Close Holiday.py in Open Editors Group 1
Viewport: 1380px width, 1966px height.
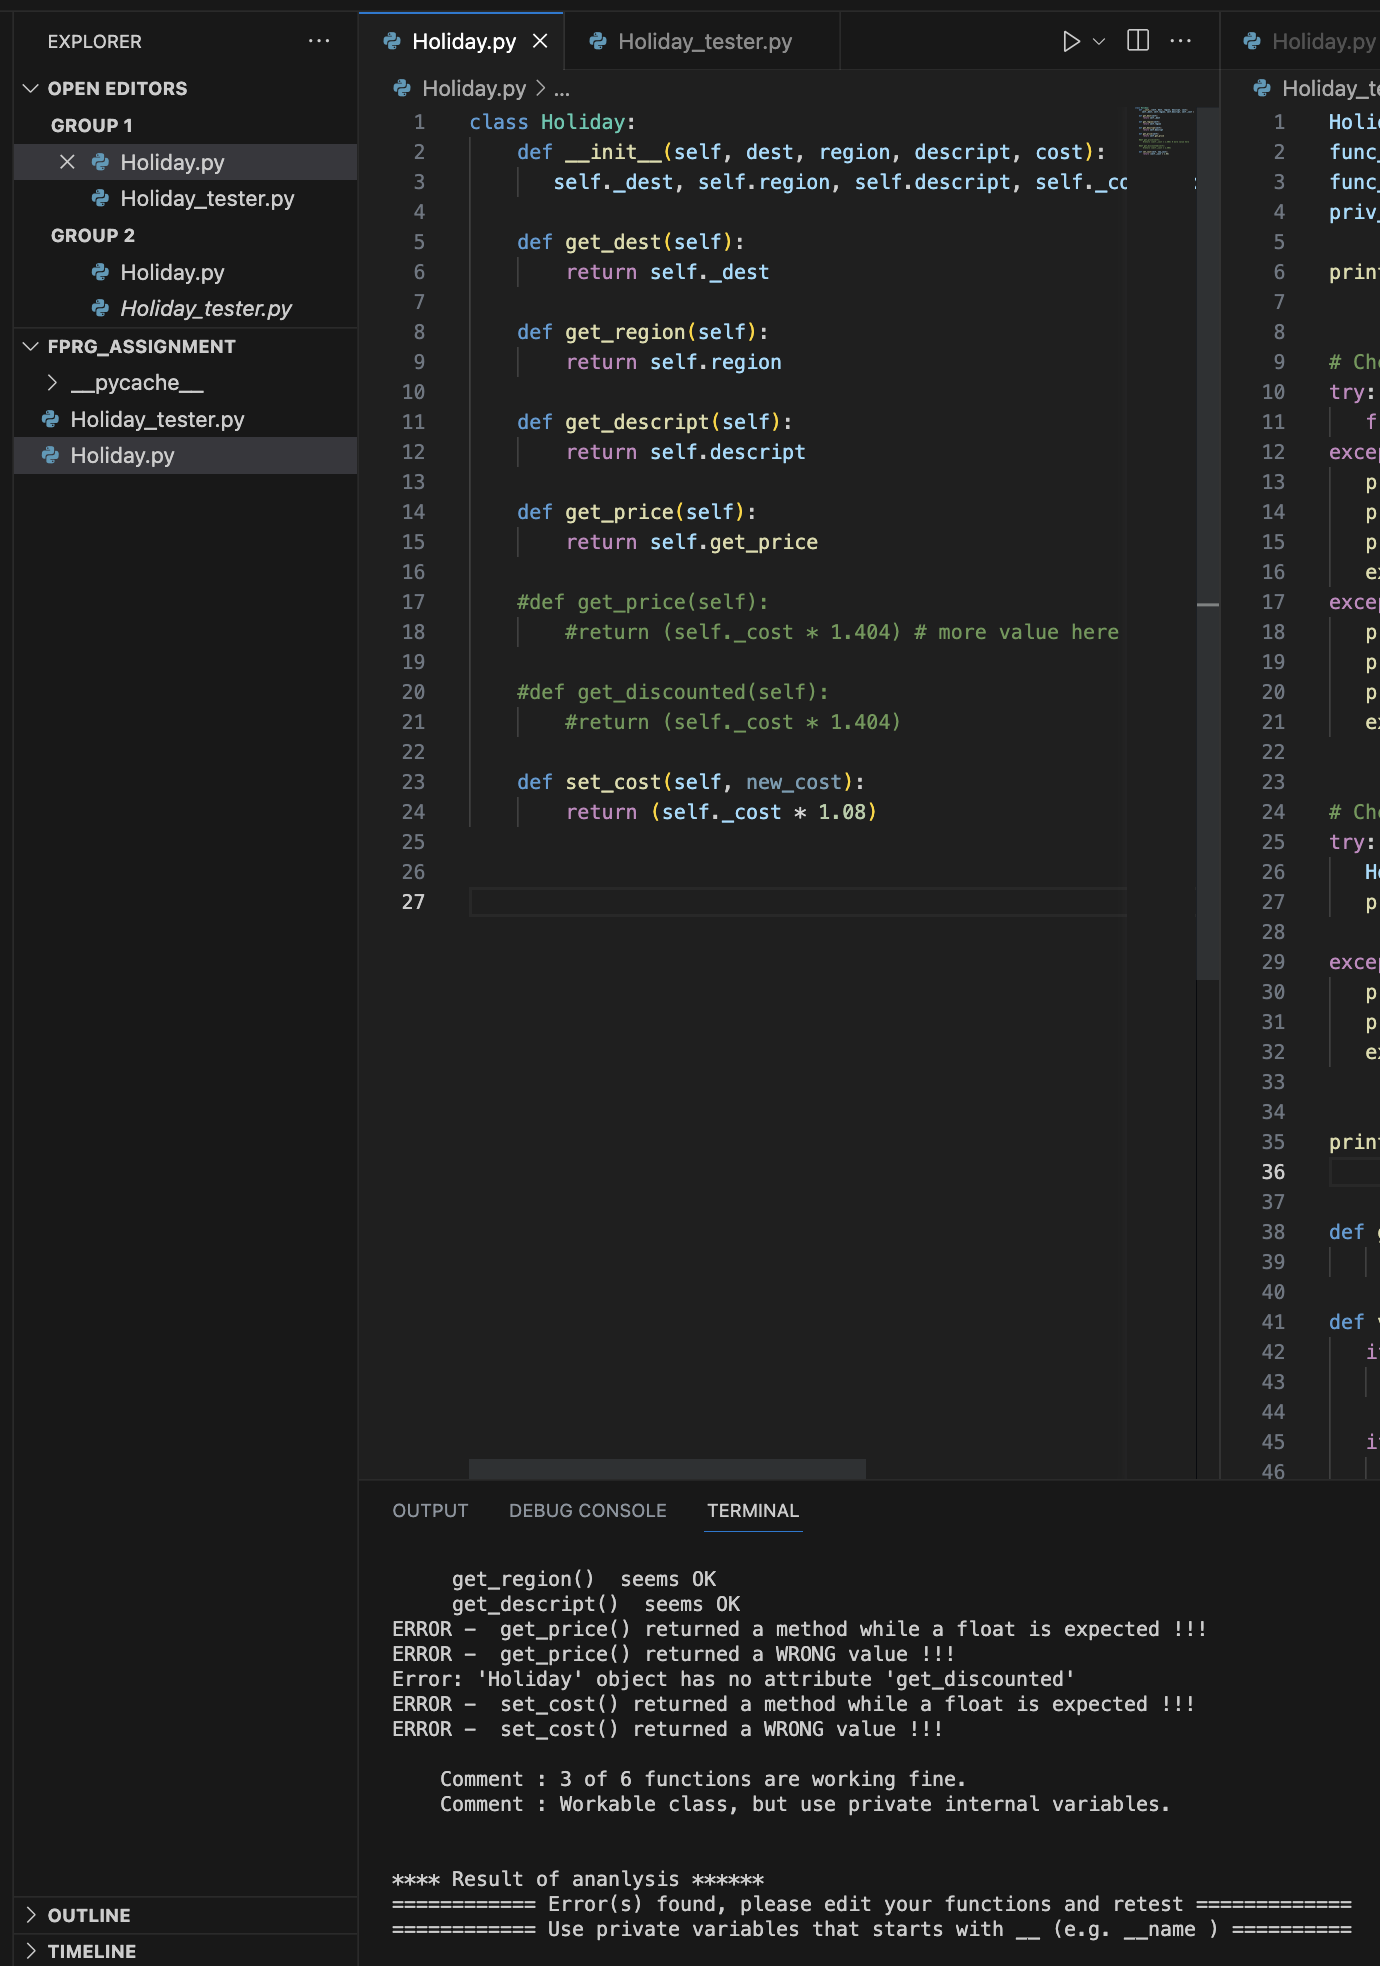coord(67,162)
